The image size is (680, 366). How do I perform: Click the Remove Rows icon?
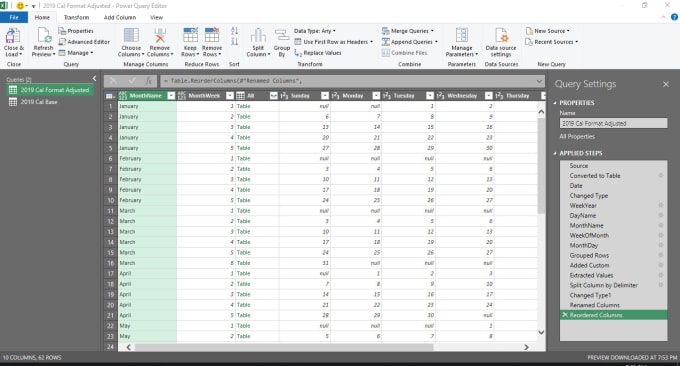(x=212, y=36)
